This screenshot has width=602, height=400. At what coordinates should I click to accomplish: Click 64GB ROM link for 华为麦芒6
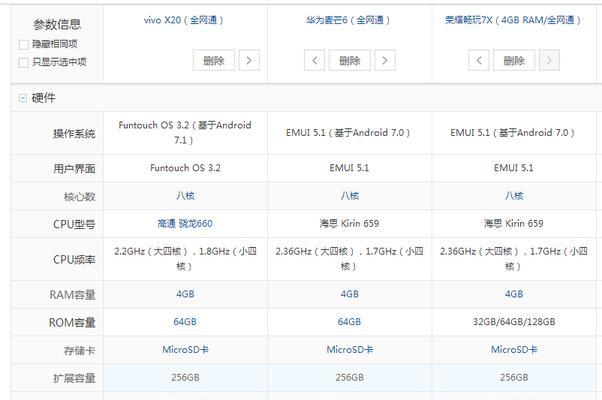349,322
